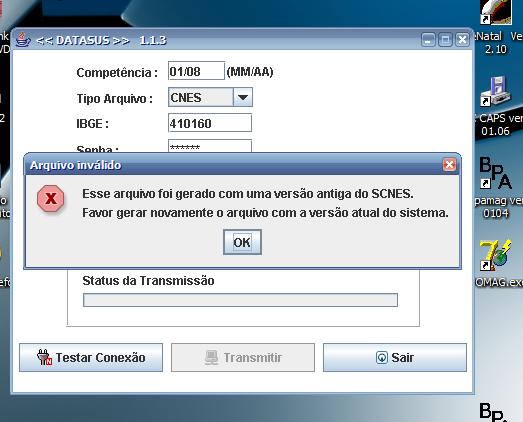The image size is (523, 422).
Task: Click the exit icon beside Sair
Action: click(382, 358)
